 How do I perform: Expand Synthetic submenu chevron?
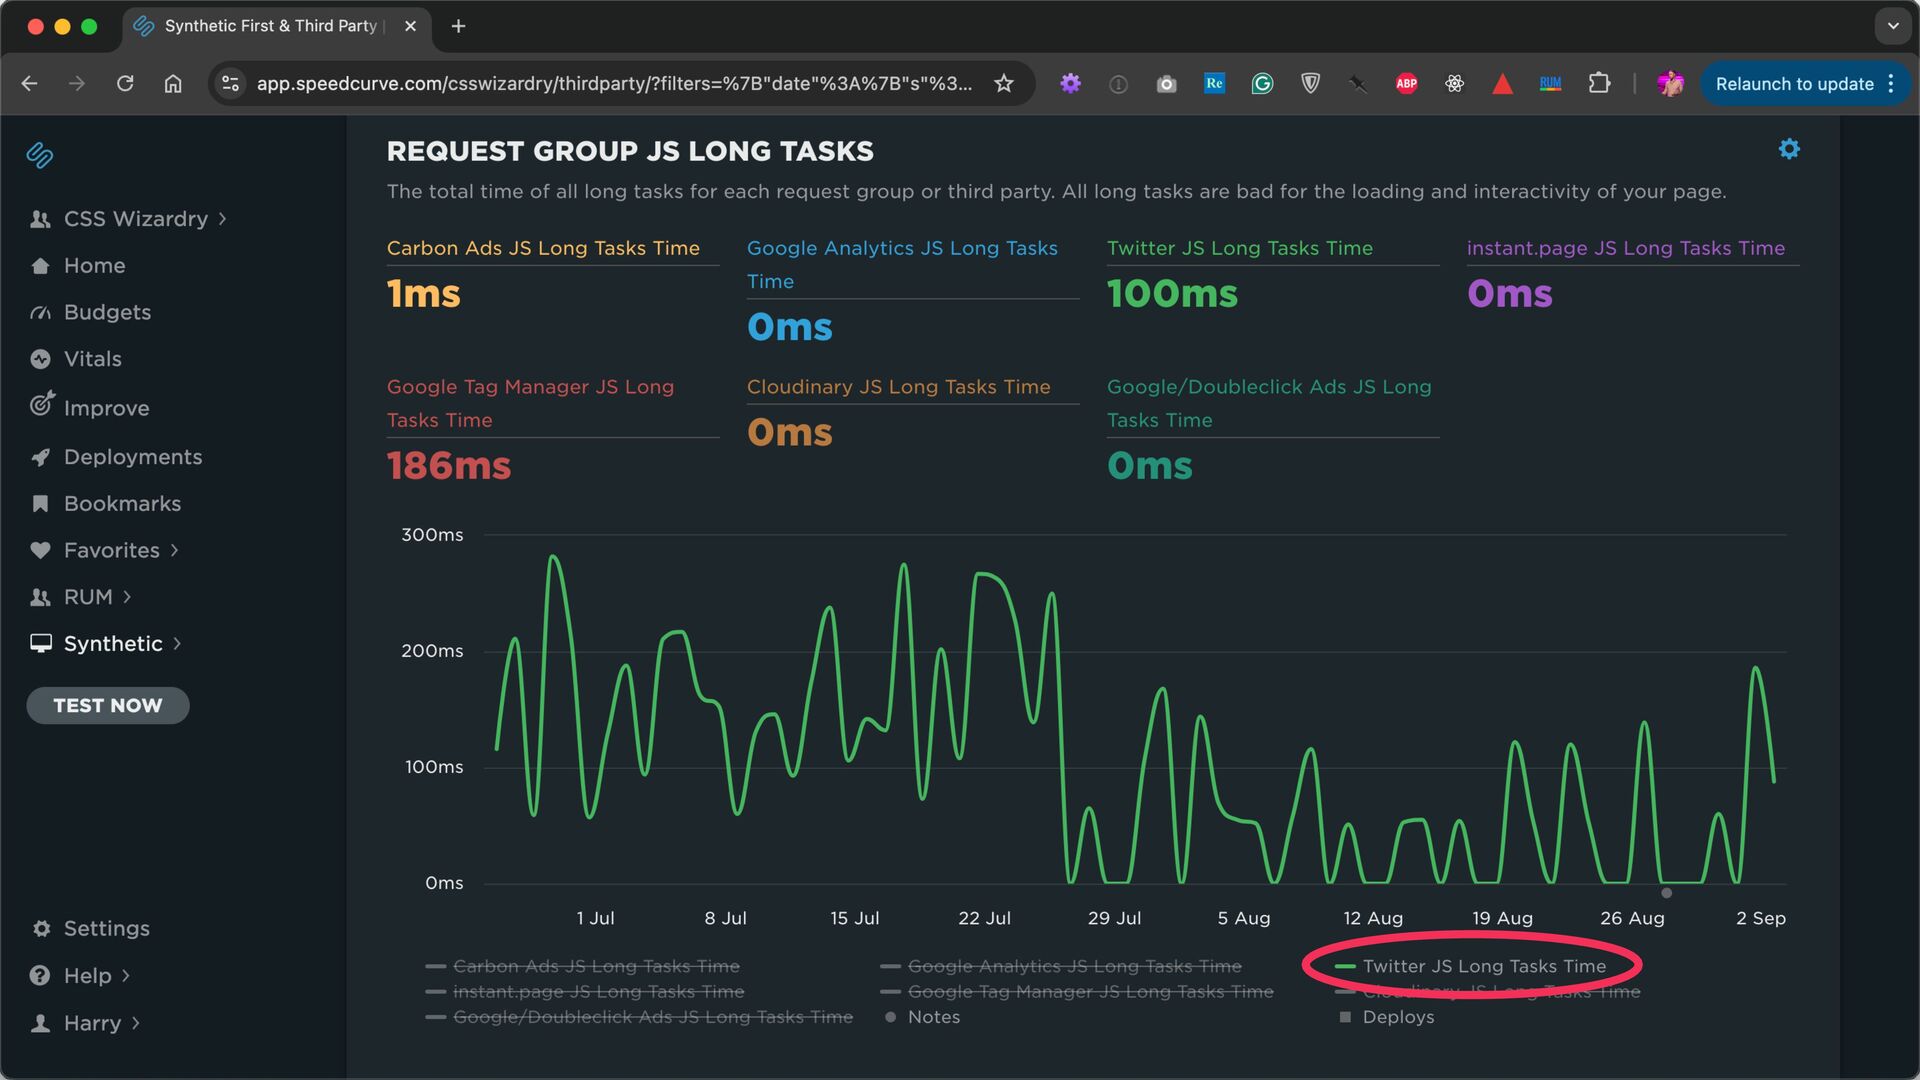pyautogui.click(x=177, y=644)
